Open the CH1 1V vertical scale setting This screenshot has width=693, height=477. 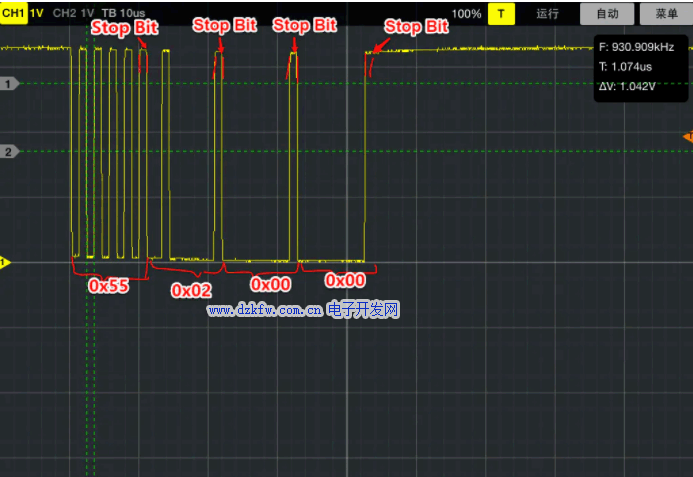(x=37, y=14)
